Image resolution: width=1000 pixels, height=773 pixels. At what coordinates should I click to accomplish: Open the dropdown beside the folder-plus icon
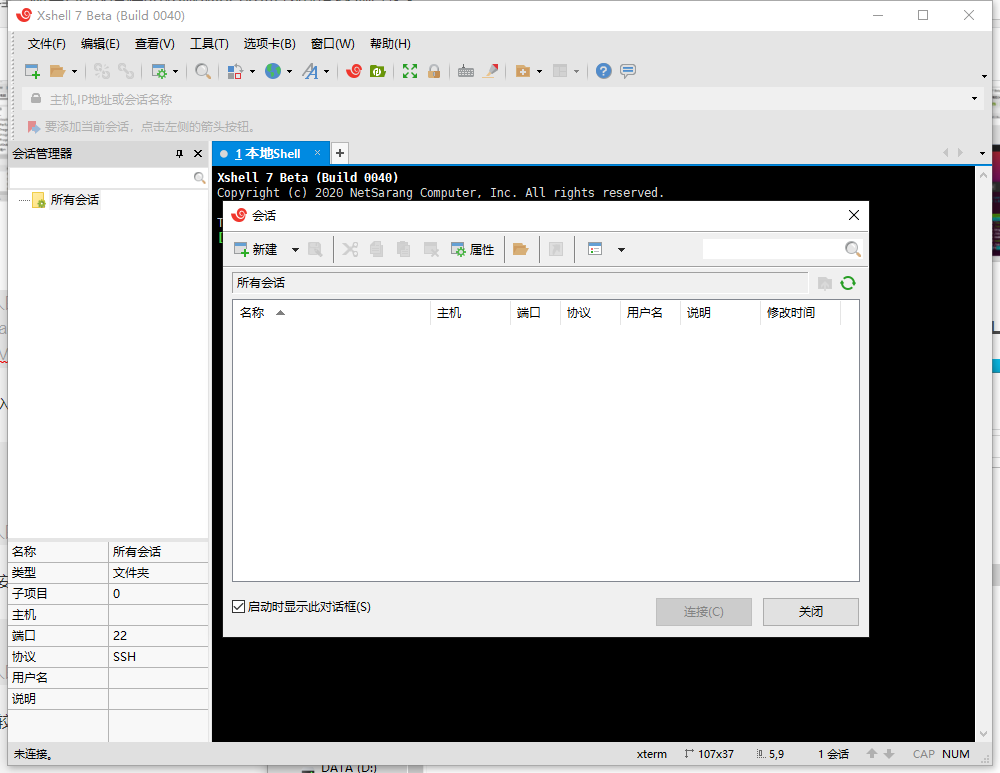click(540, 71)
